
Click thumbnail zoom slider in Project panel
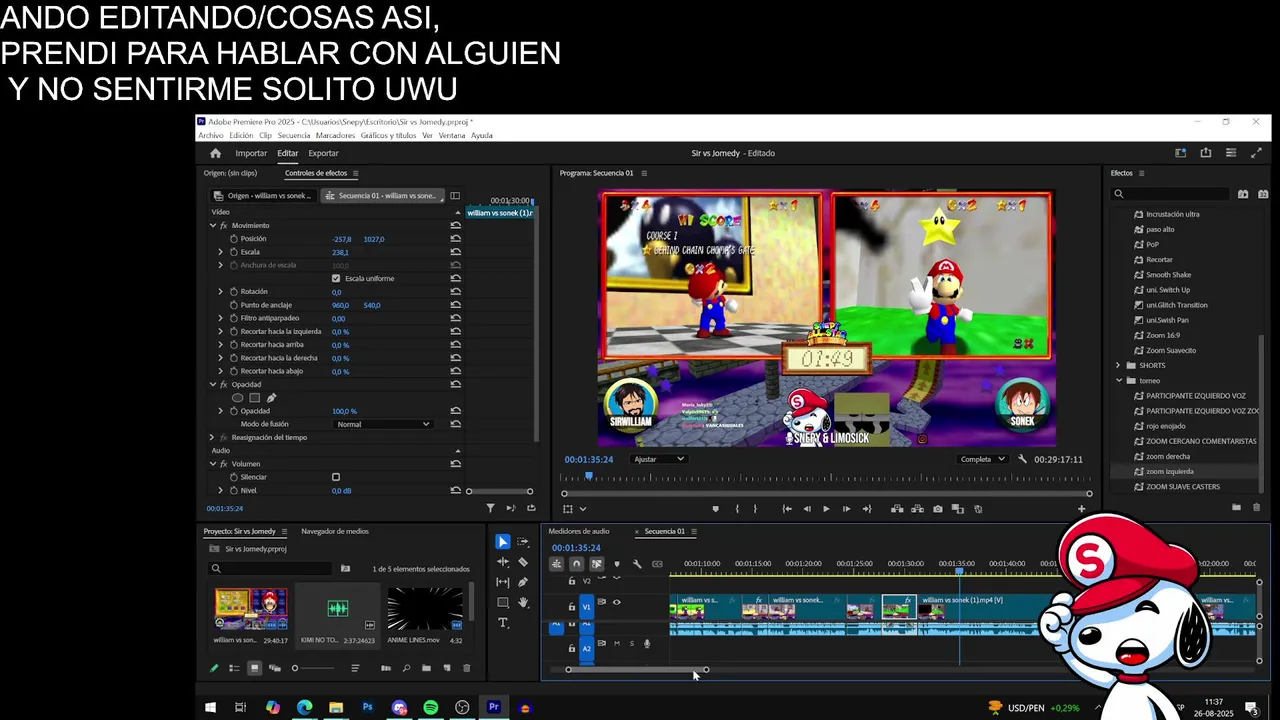pos(314,668)
